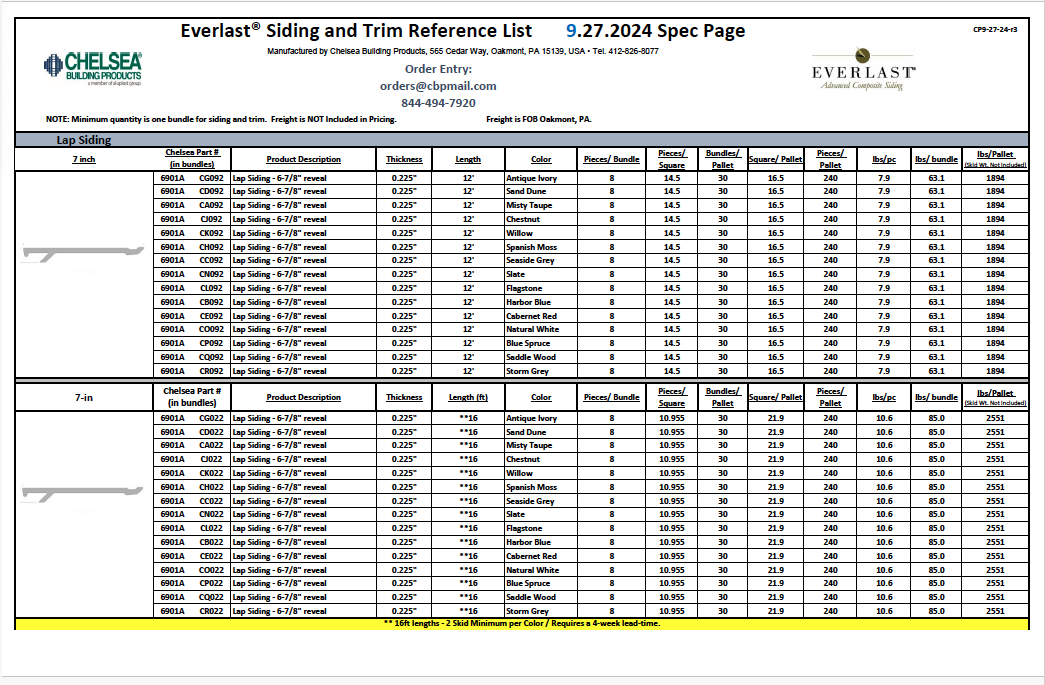1045x685 pixels.
Task: Click part number 6901A CE092
Action: coord(192,316)
